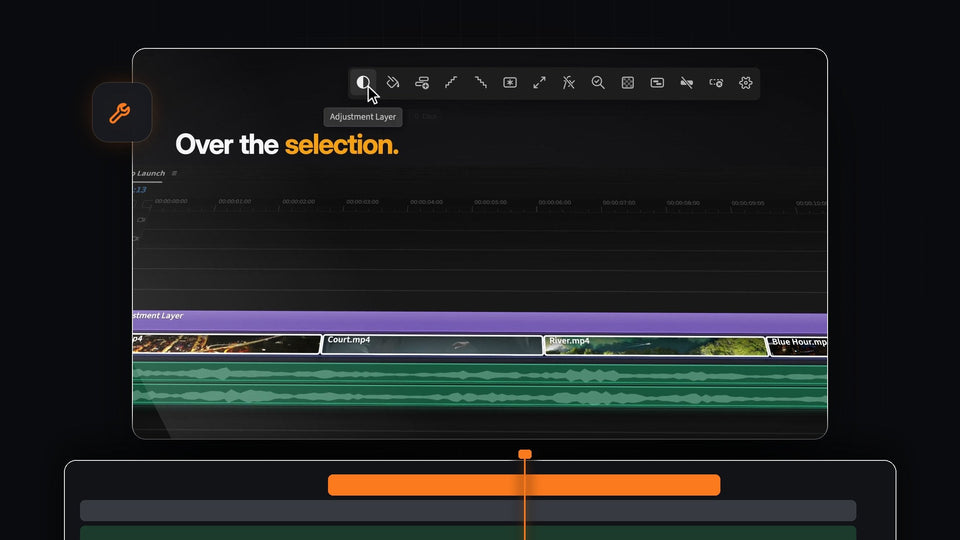Select the descending staircase icon
Viewport: 960px width, 540px height.
(481, 82)
